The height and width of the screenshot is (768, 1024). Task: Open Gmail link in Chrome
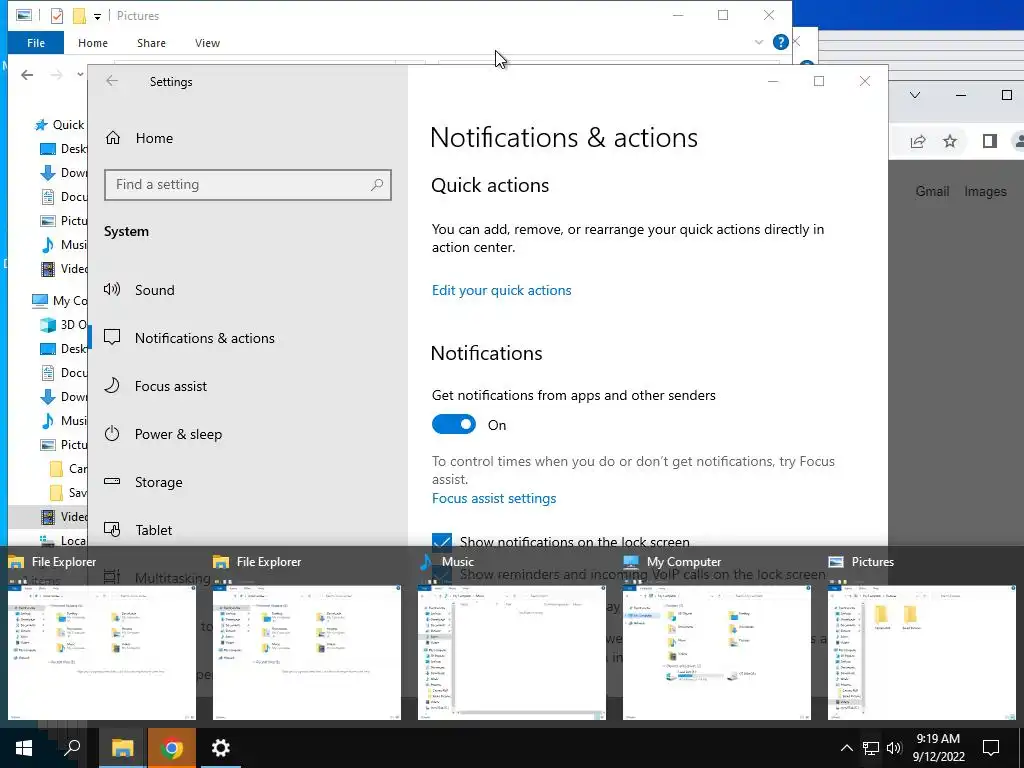pos(932,191)
